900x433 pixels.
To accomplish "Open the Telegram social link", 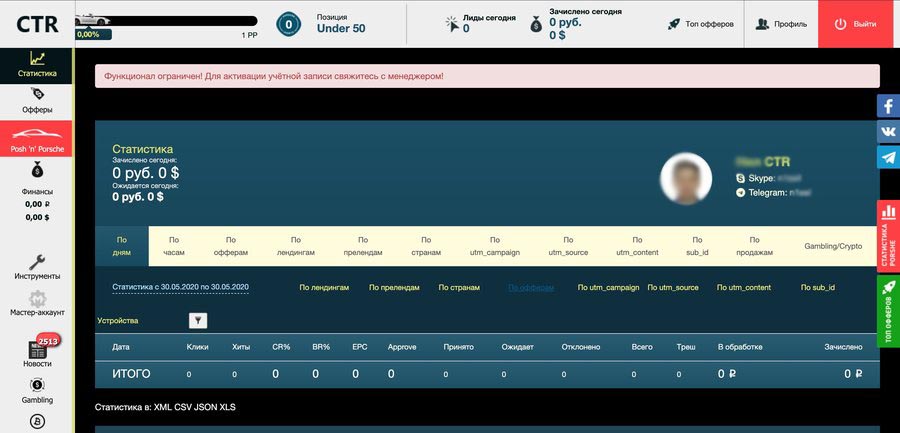I will coord(888,157).
